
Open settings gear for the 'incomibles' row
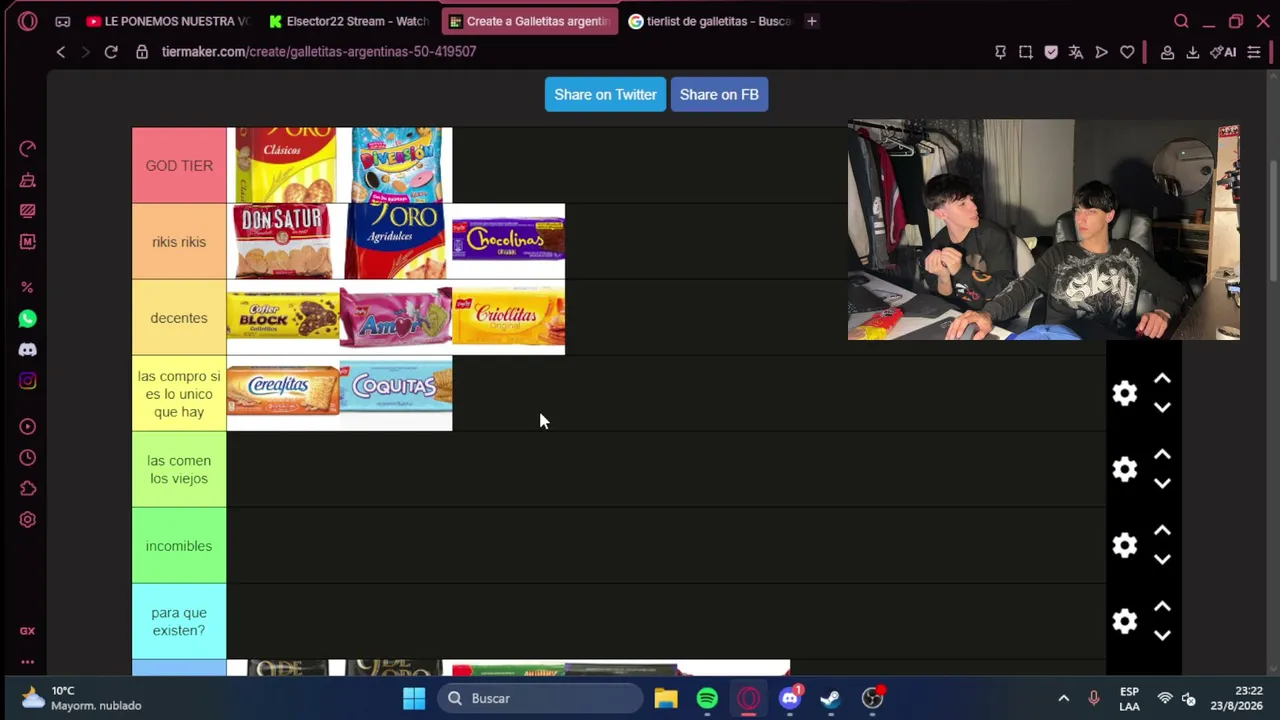1125,545
